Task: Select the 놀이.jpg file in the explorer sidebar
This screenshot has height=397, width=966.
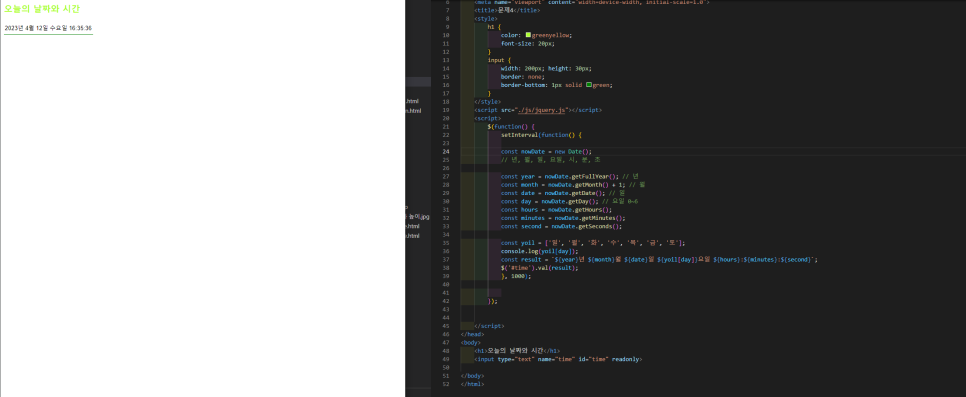Action: pyautogui.click(x=417, y=217)
